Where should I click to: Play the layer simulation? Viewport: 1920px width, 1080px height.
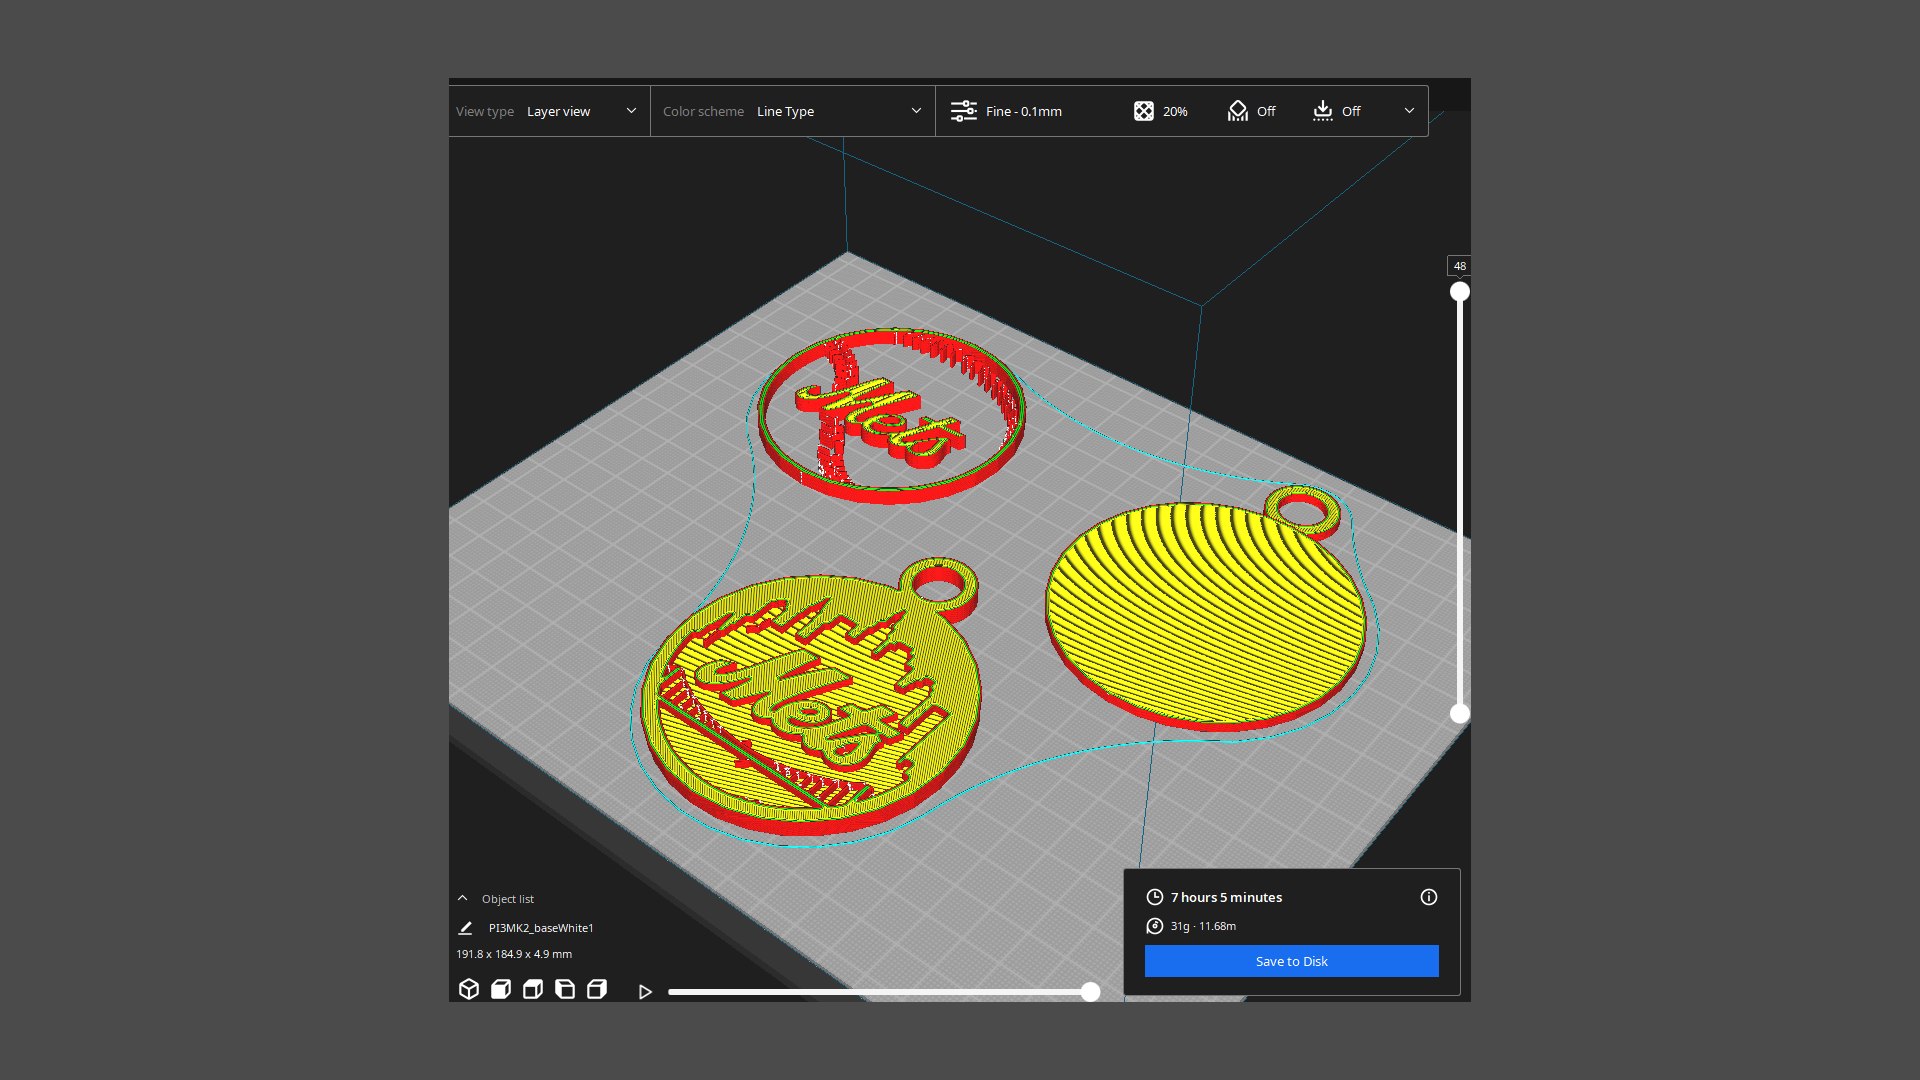click(645, 992)
